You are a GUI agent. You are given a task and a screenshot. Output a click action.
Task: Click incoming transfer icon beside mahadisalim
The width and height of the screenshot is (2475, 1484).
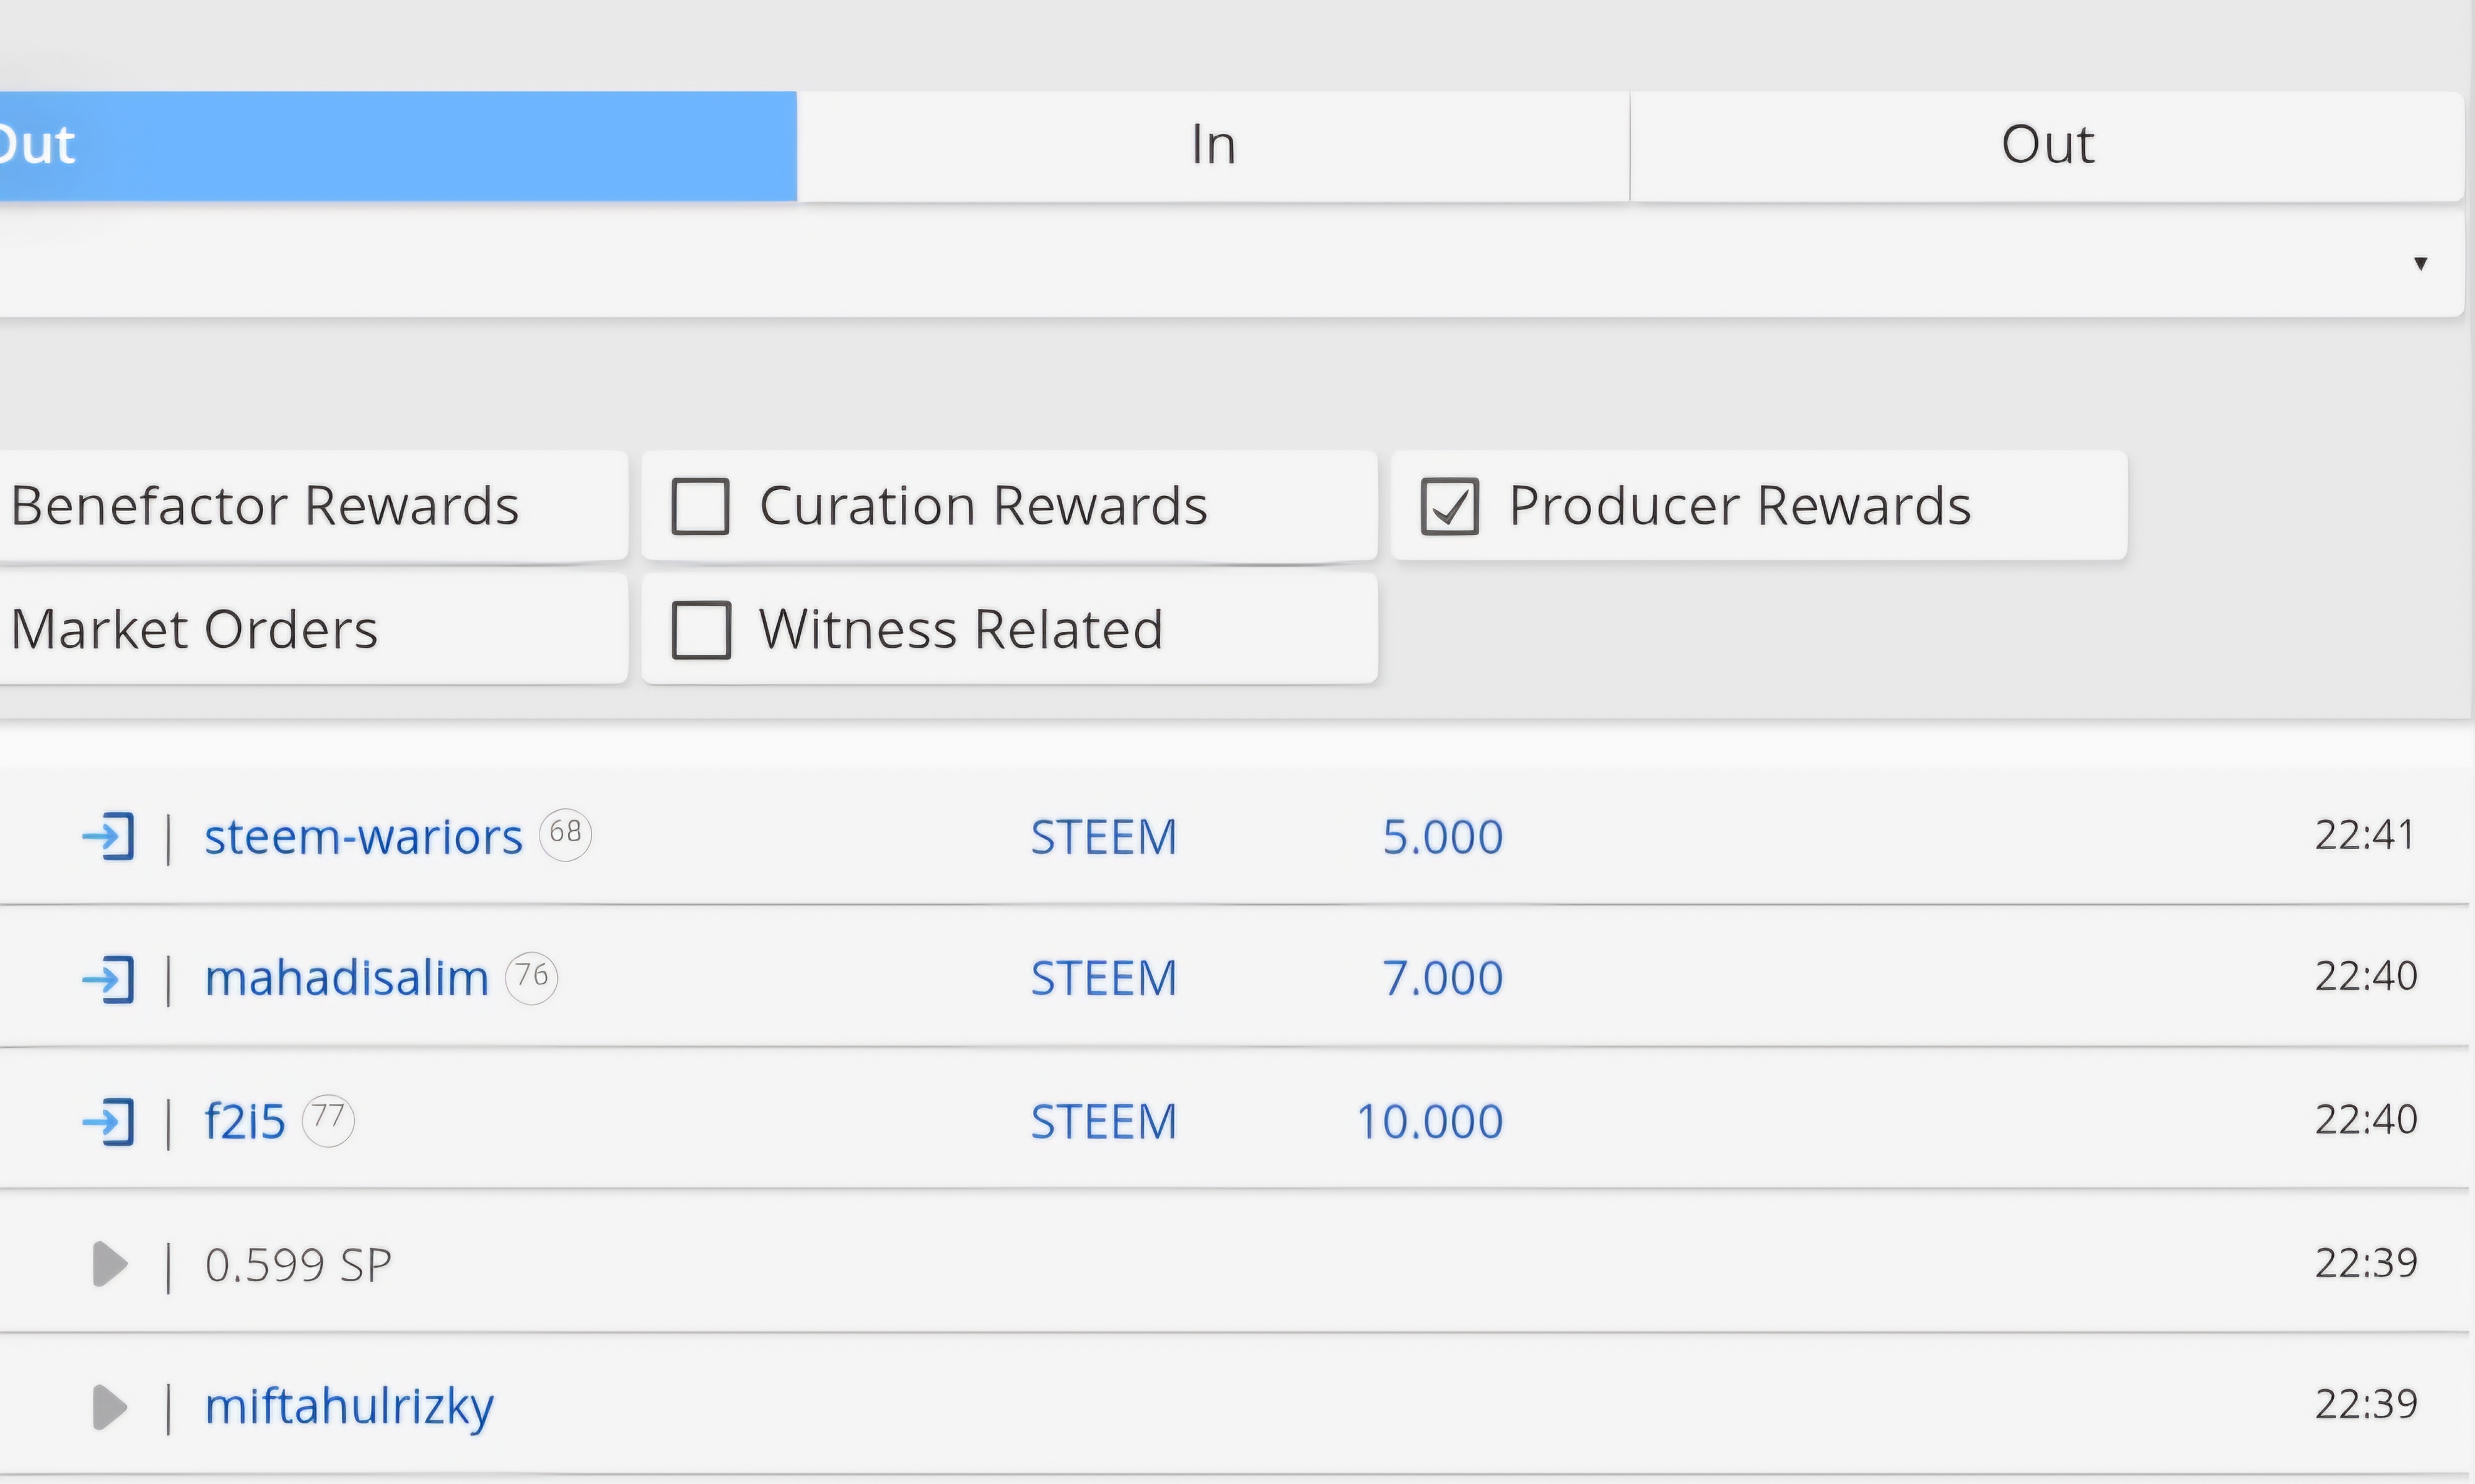(108, 978)
